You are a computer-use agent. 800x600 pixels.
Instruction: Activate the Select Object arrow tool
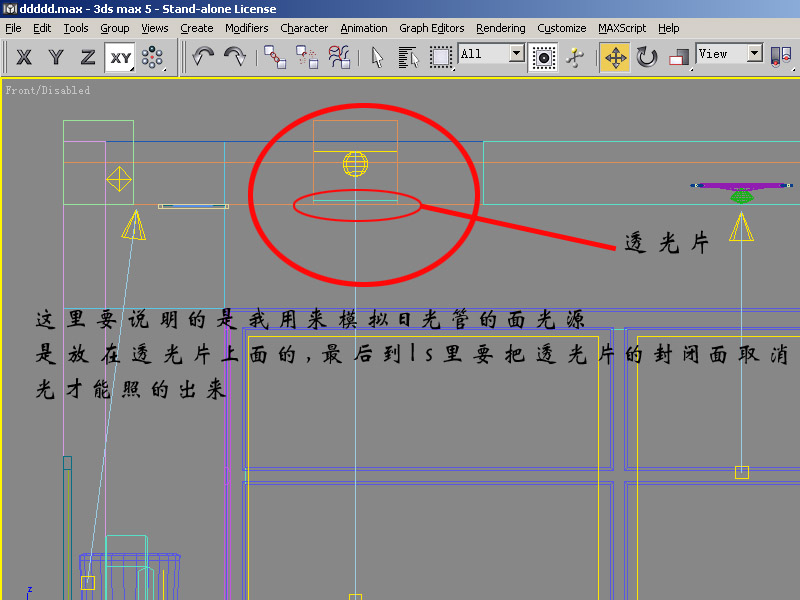pyautogui.click(x=377, y=57)
